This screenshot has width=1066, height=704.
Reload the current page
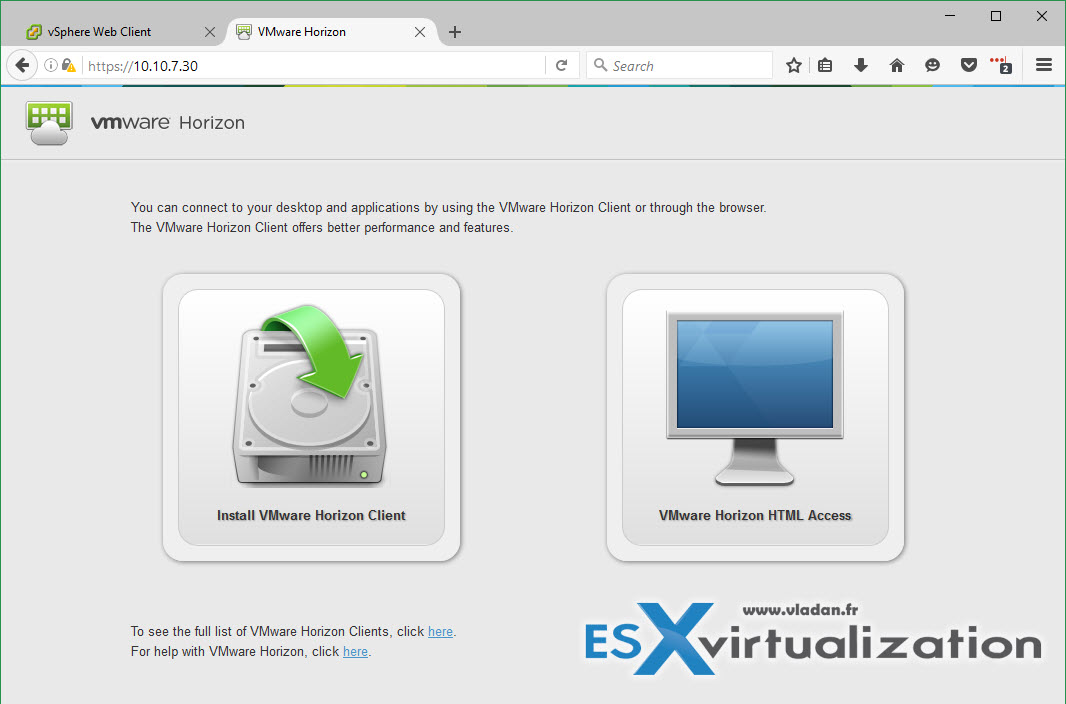[562, 65]
